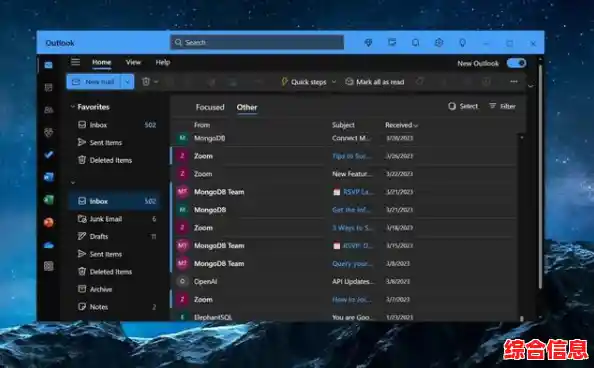Toggle the hamburger navigation pane button
The width and height of the screenshot is (594, 368).
click(76, 62)
